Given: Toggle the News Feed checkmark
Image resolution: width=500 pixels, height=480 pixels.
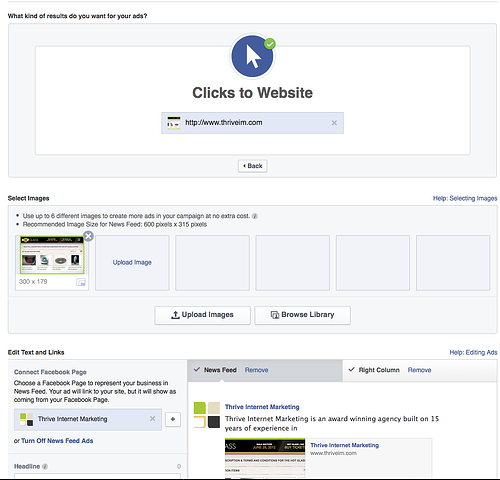Looking at the screenshot, I should [197, 370].
